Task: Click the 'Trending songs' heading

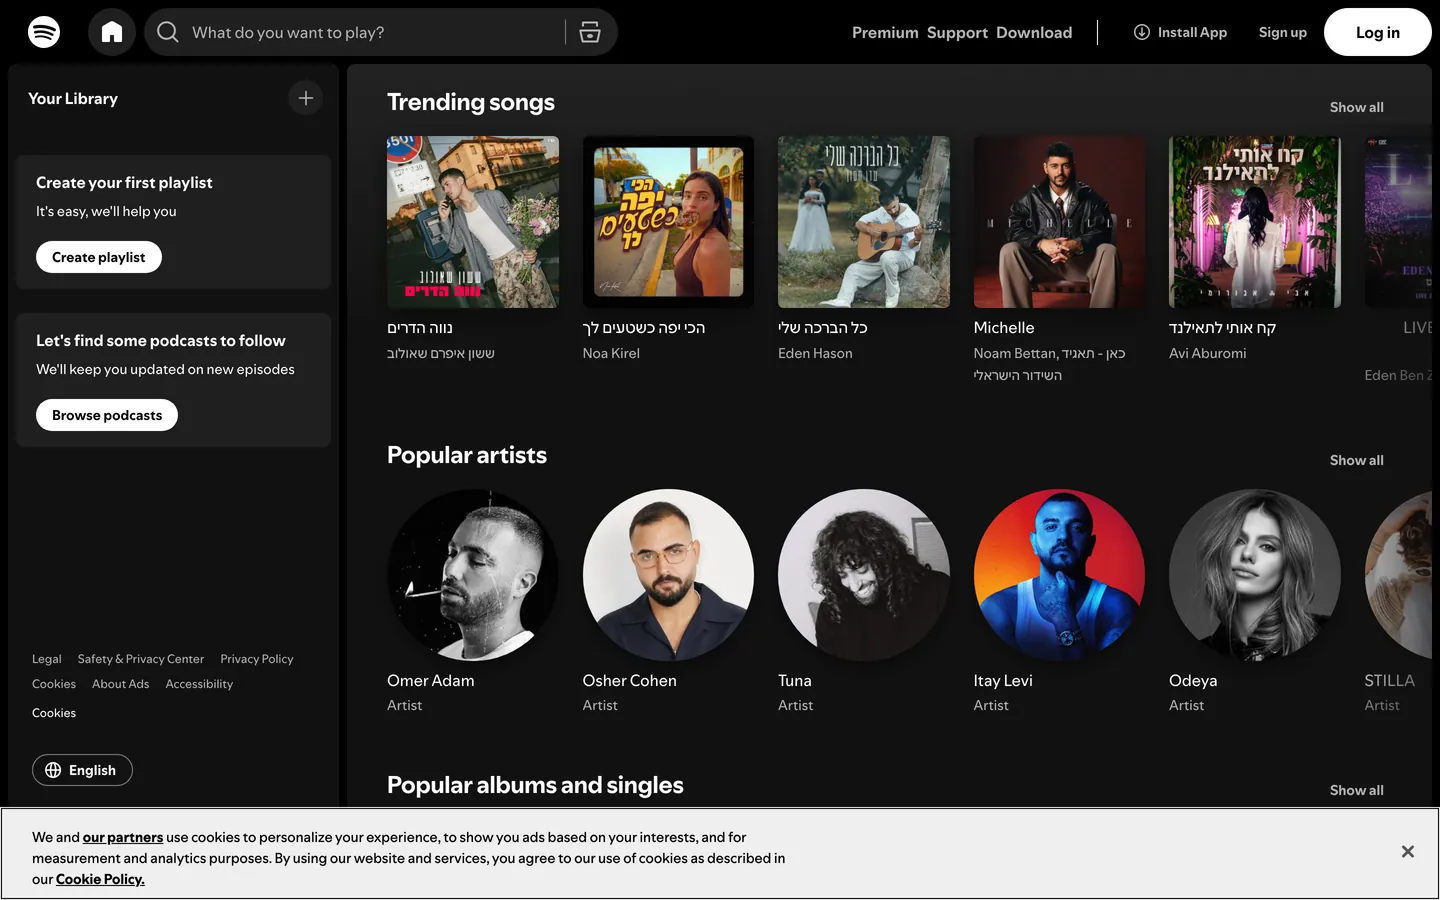Action: point(471,102)
